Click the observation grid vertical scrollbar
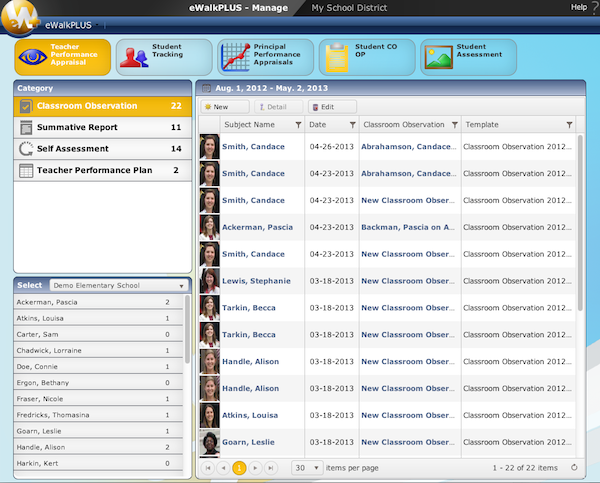This screenshot has height=483, width=600. coord(580,222)
